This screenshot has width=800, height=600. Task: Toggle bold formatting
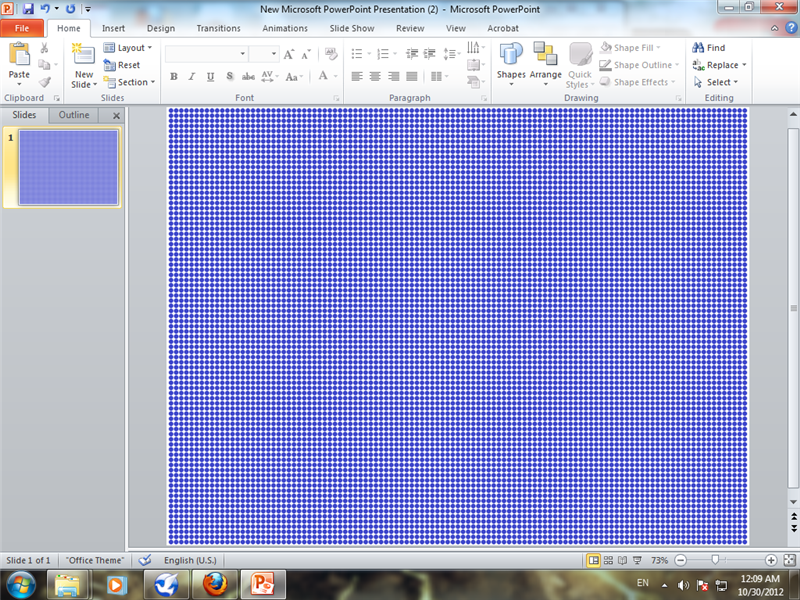174,76
